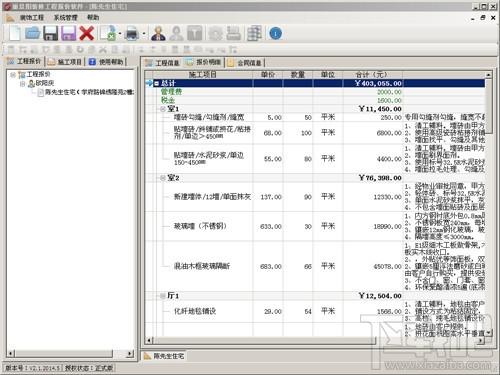
Task: Collapse the 总计 row
Action: (157, 83)
